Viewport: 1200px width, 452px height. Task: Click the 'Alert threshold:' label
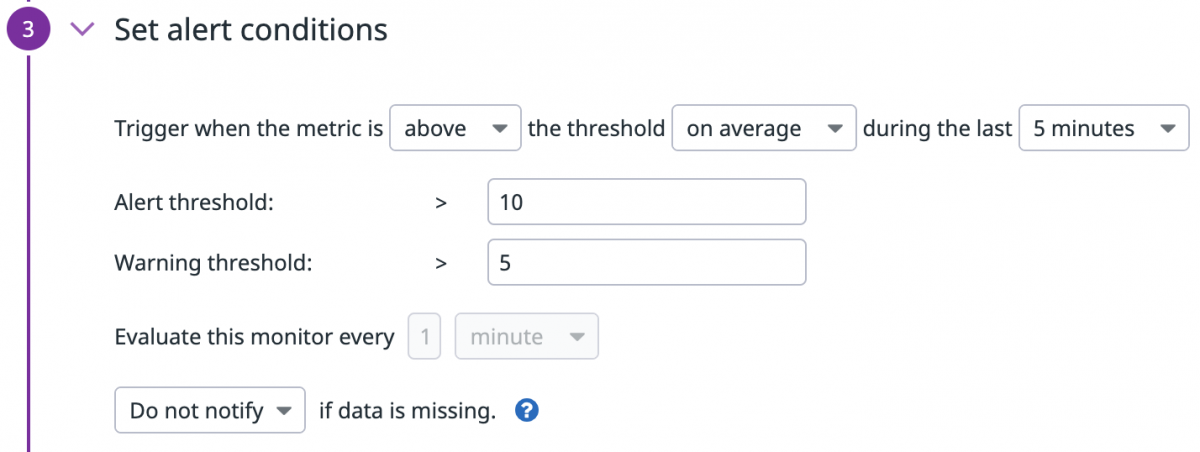pyautogui.click(x=195, y=202)
